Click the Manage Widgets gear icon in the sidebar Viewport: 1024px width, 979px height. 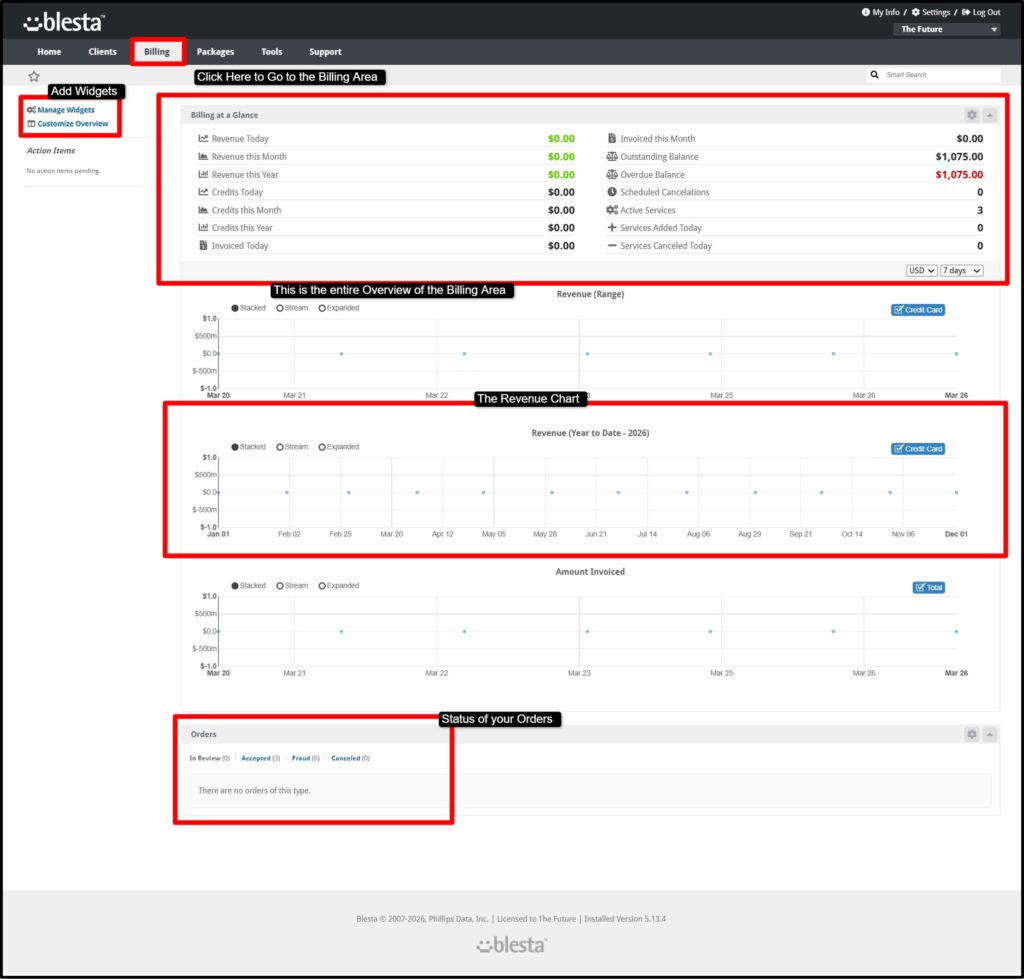pyautogui.click(x=31, y=109)
